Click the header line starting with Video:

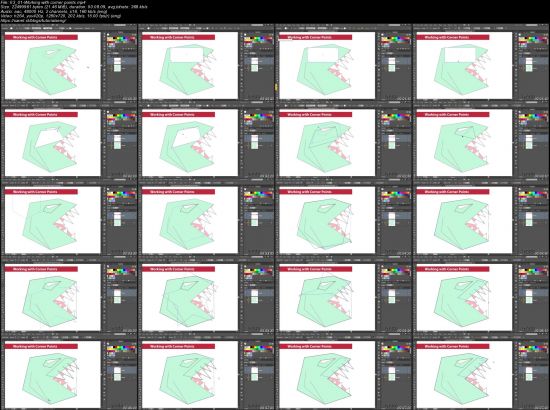(x=61, y=16)
